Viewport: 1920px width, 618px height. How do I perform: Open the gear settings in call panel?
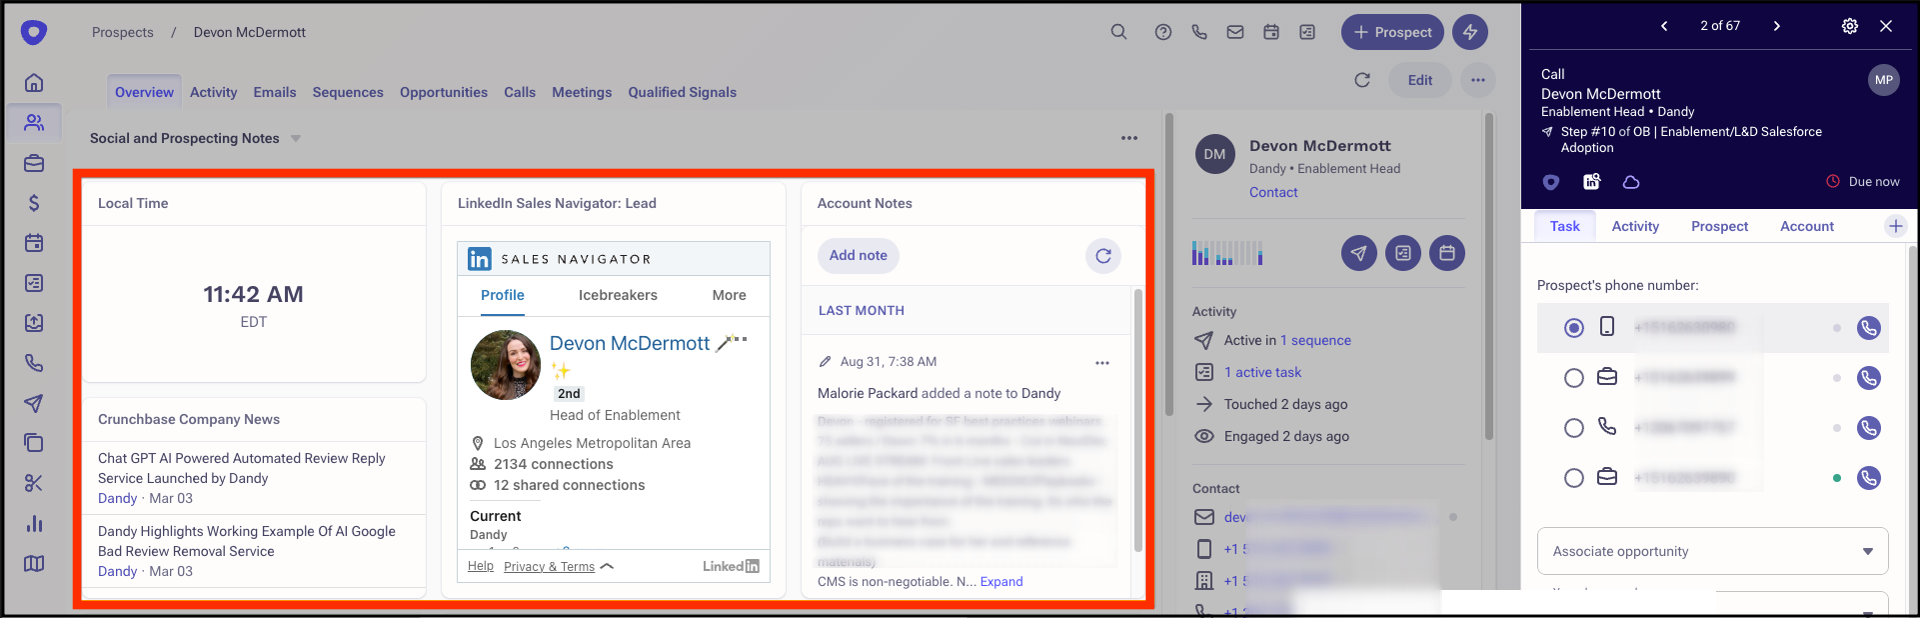(1850, 26)
